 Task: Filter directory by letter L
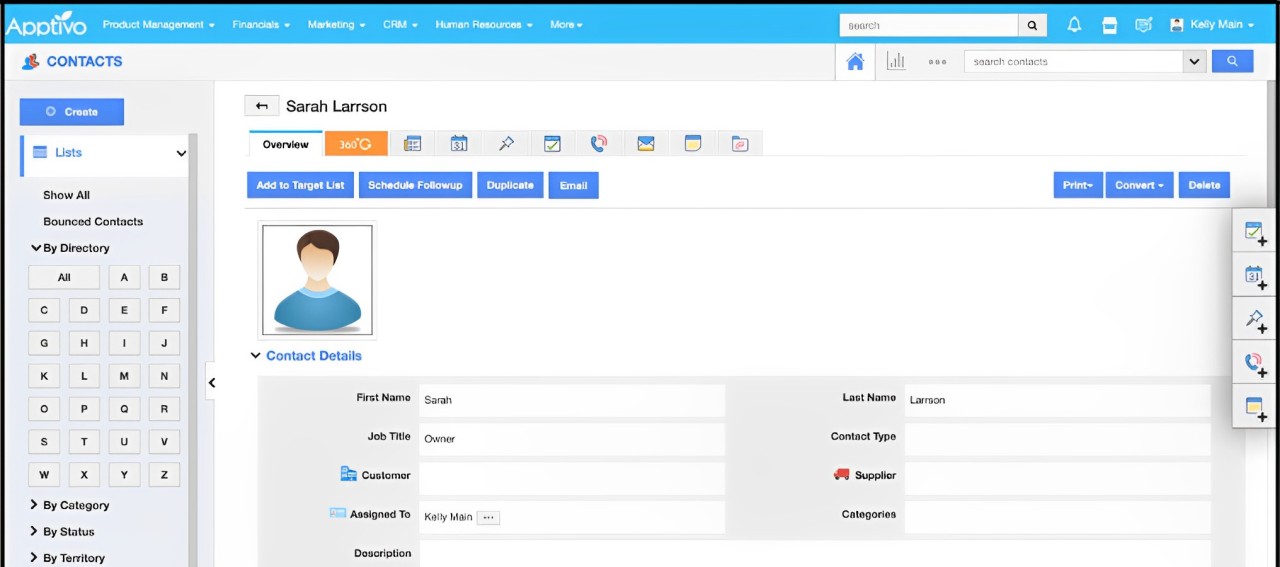84,376
